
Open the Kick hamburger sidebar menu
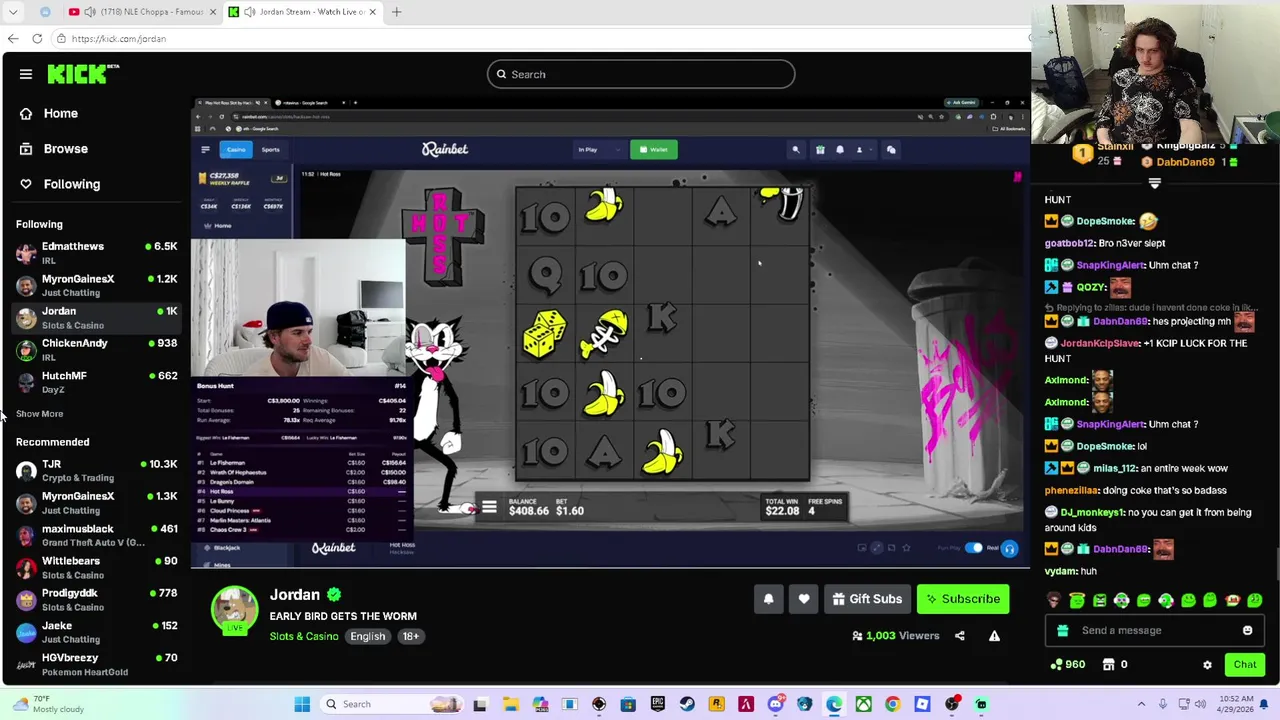[26, 74]
